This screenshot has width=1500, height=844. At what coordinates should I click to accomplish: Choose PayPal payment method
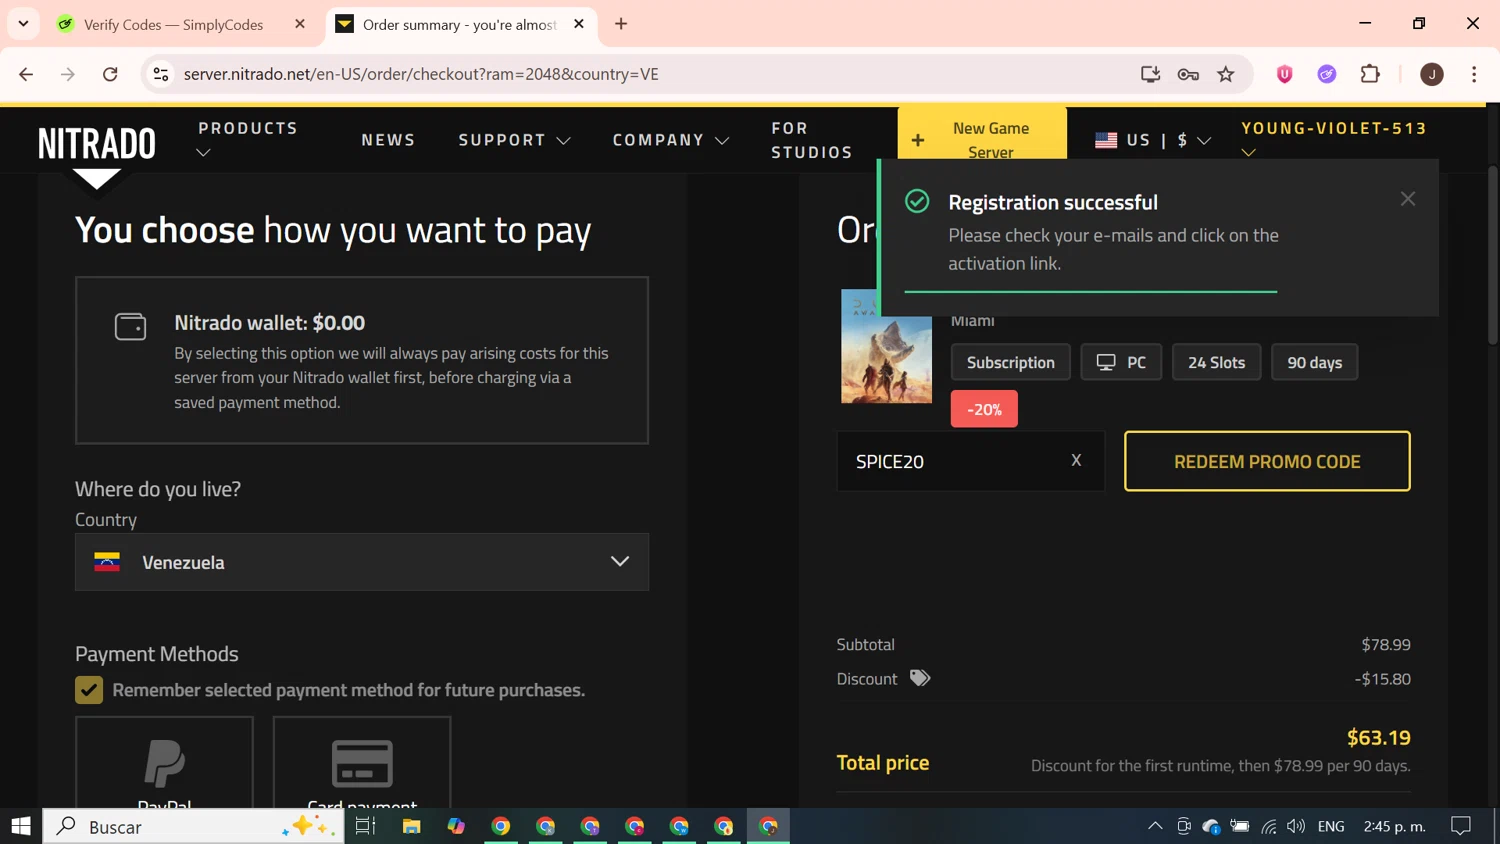click(x=164, y=763)
